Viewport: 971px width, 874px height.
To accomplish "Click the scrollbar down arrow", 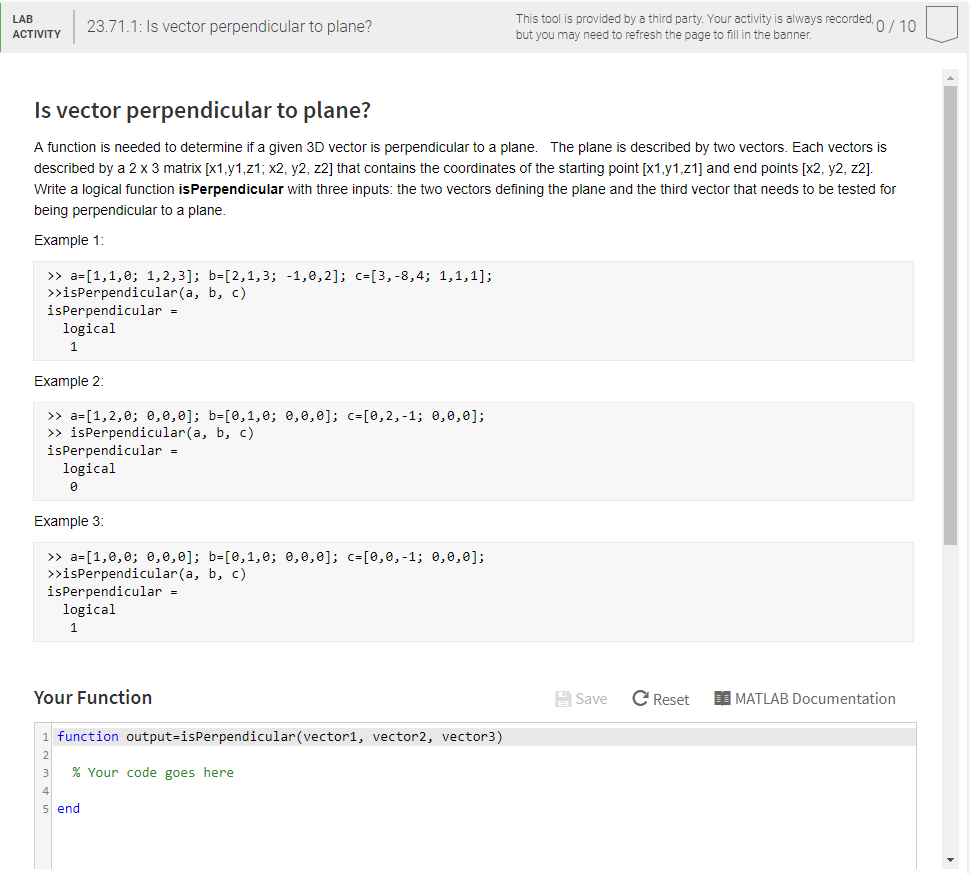I will coord(950,858).
